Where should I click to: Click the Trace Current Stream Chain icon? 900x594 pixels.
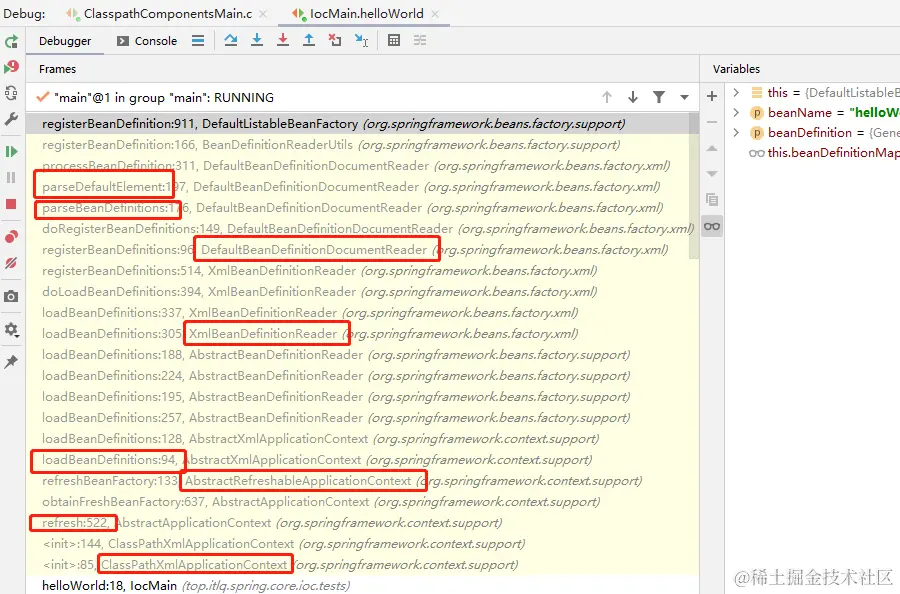tap(420, 40)
